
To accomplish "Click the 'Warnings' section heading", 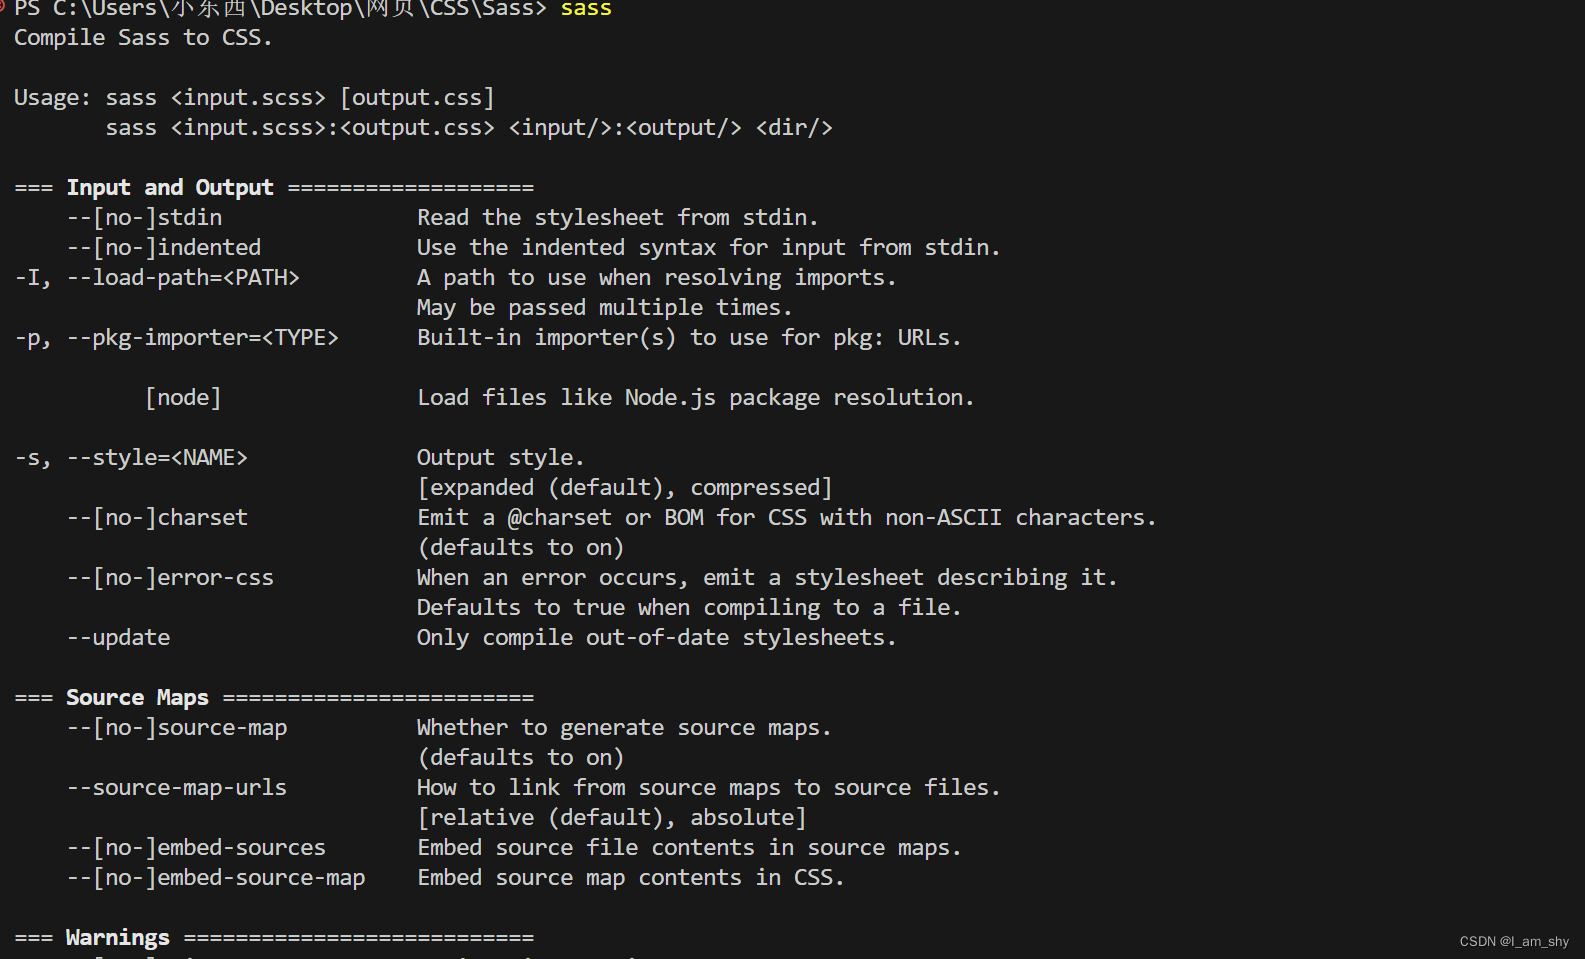I will [x=118, y=938].
